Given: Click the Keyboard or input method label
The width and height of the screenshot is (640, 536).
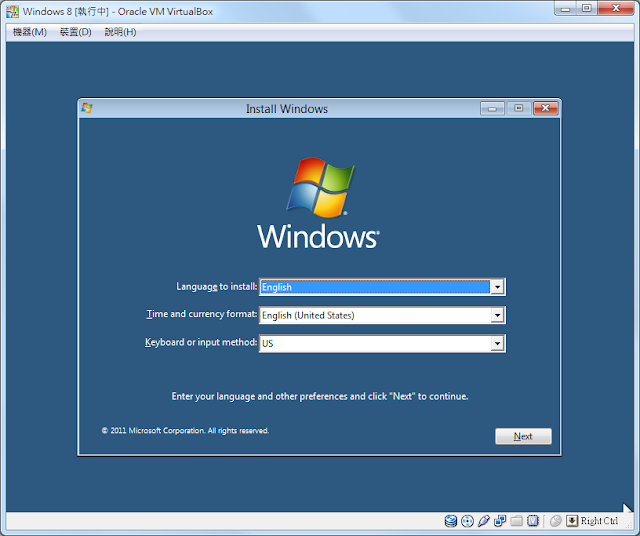Looking at the screenshot, I should pyautogui.click(x=201, y=342).
